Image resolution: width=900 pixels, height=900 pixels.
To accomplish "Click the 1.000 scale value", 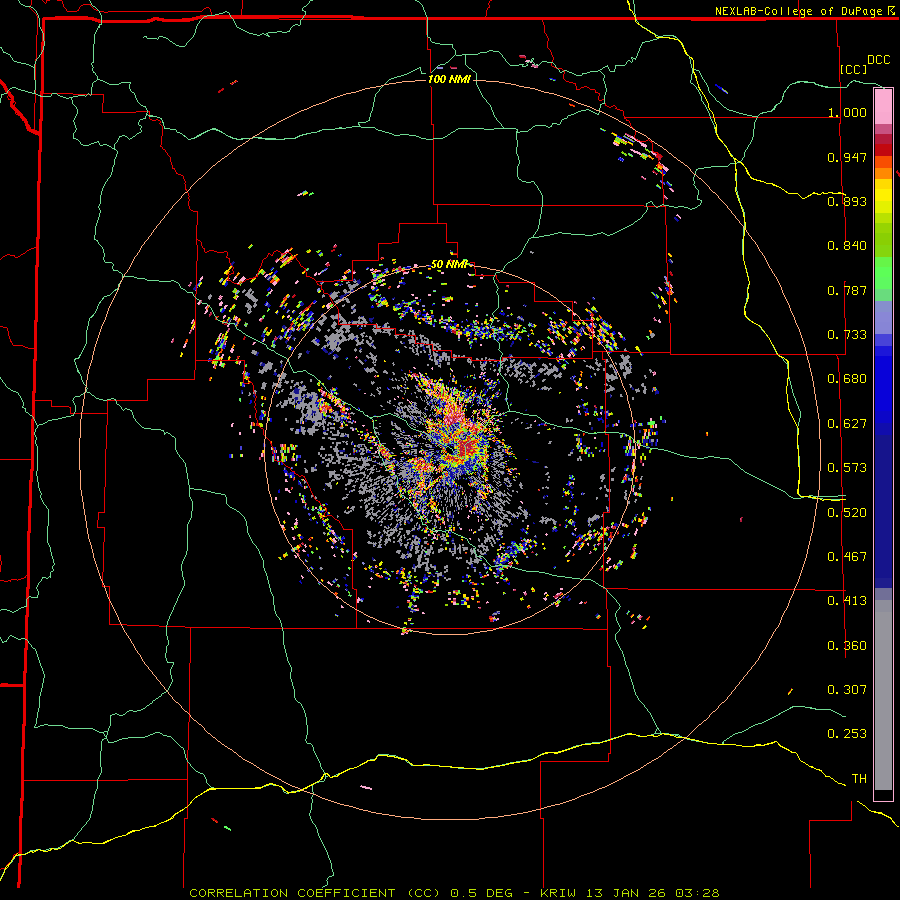I will [x=847, y=112].
